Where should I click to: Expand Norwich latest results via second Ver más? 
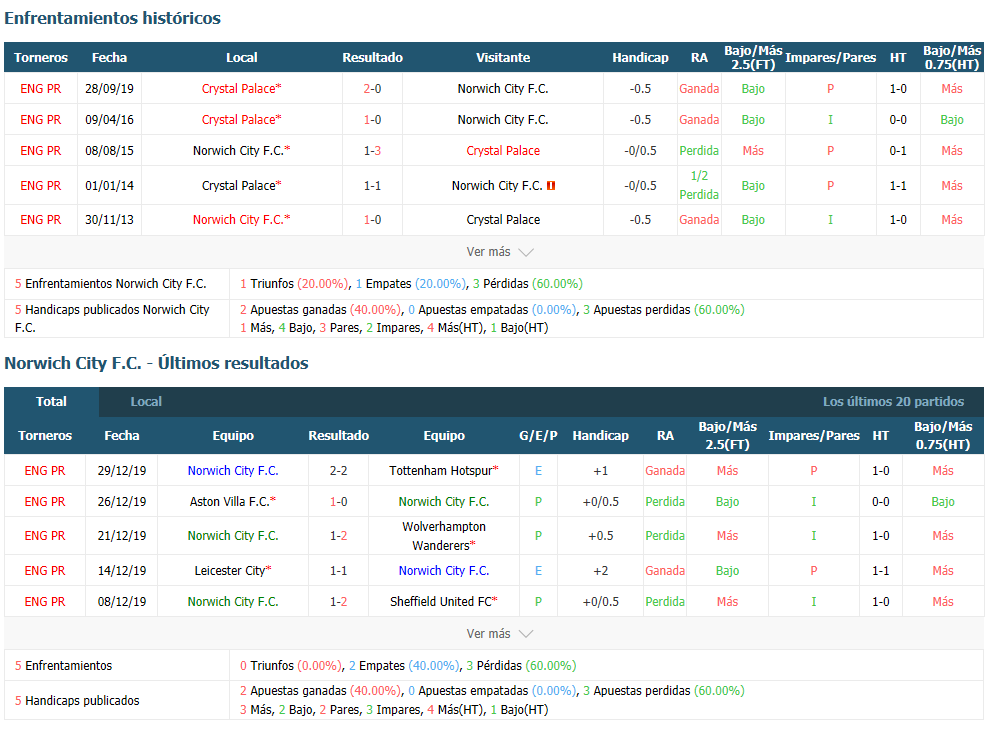pyautogui.click(x=500, y=633)
